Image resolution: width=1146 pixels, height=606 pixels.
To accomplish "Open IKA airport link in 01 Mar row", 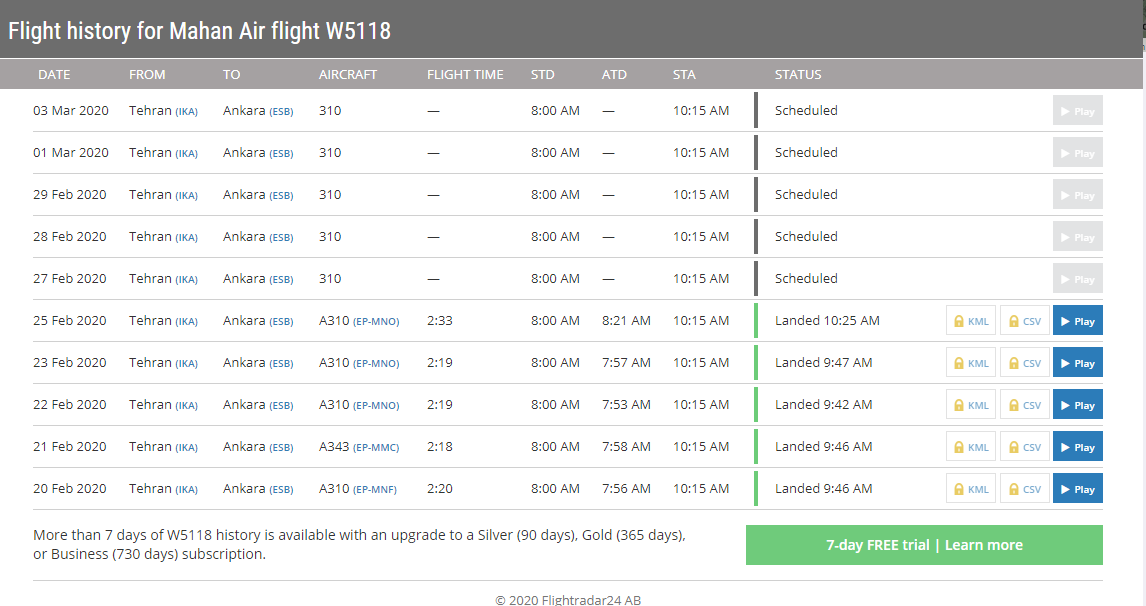I will coord(186,154).
